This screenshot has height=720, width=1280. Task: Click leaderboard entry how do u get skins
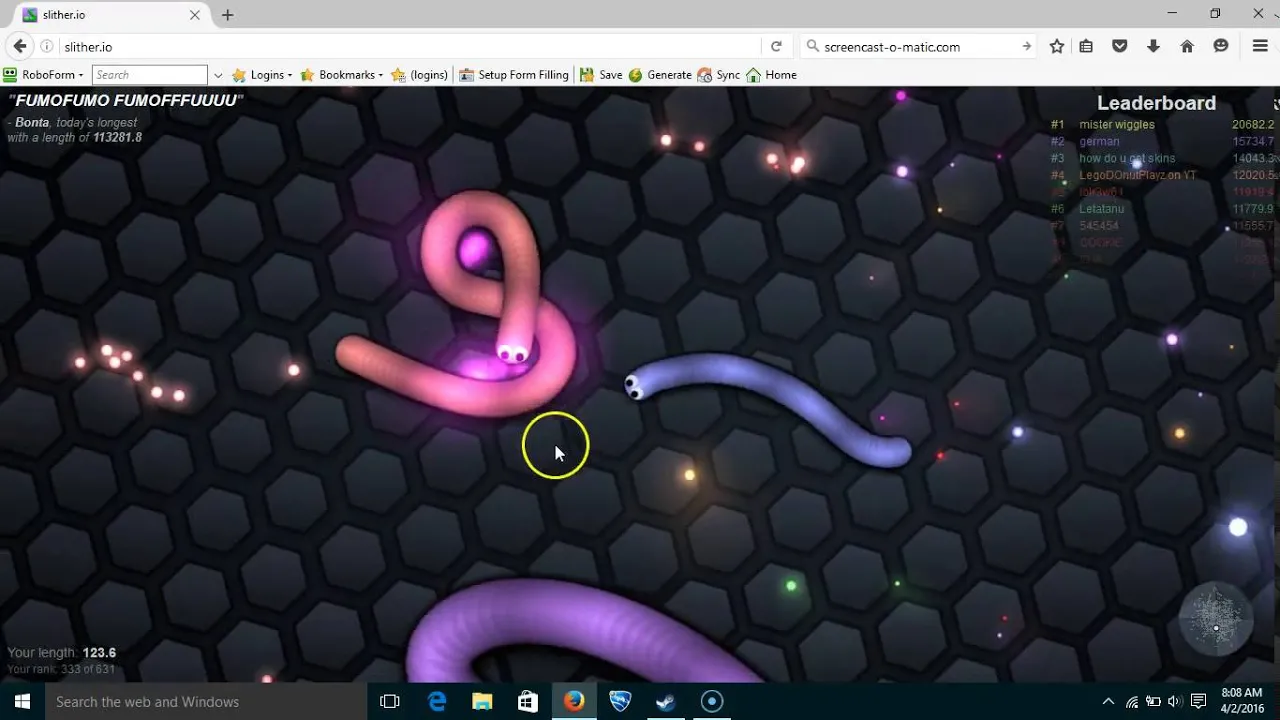tap(1127, 159)
